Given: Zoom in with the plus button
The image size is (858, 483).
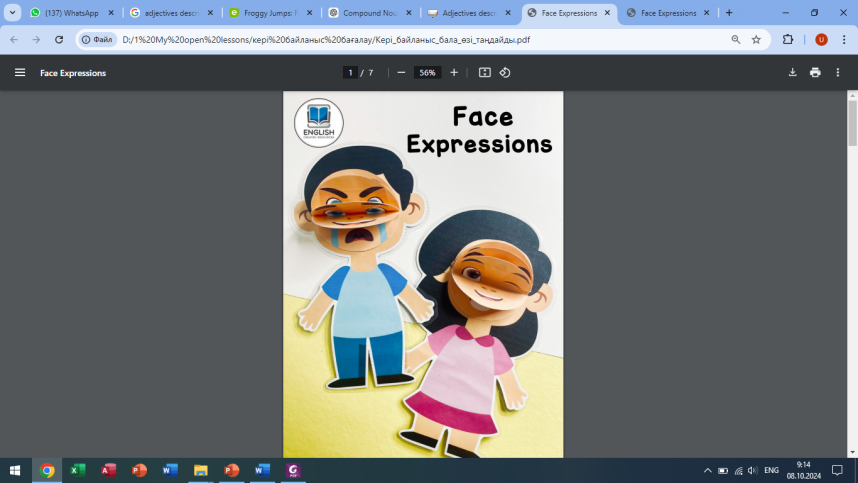Looking at the screenshot, I should pyautogui.click(x=454, y=72).
